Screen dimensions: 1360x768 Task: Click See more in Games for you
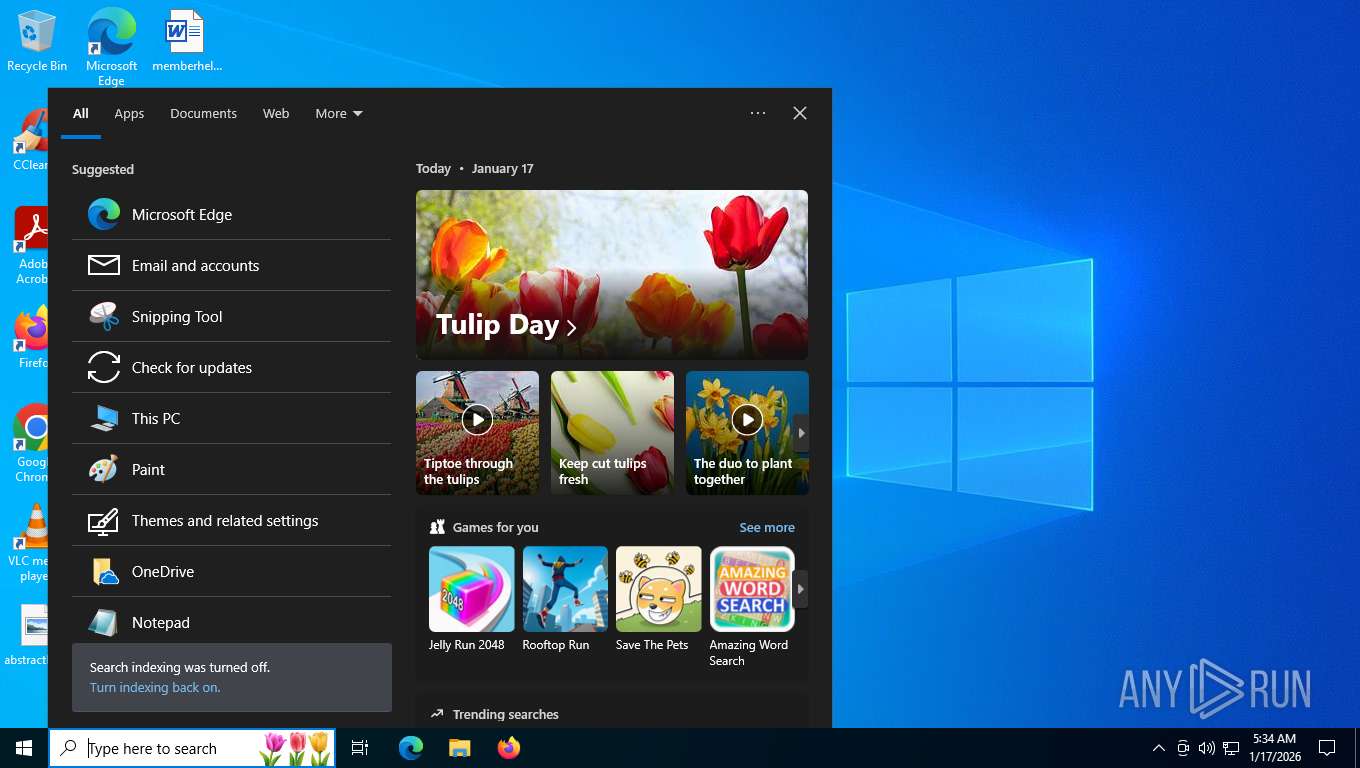[767, 527]
